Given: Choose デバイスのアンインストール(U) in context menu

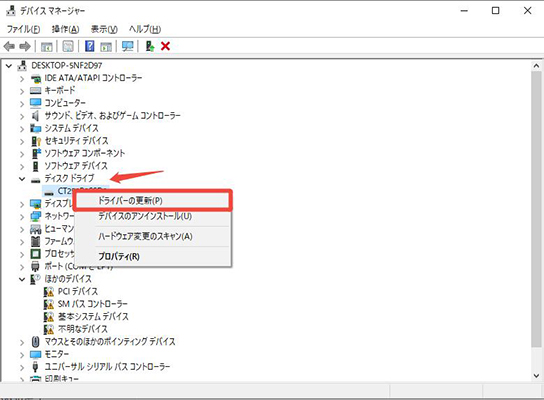Looking at the screenshot, I should click(152, 216).
